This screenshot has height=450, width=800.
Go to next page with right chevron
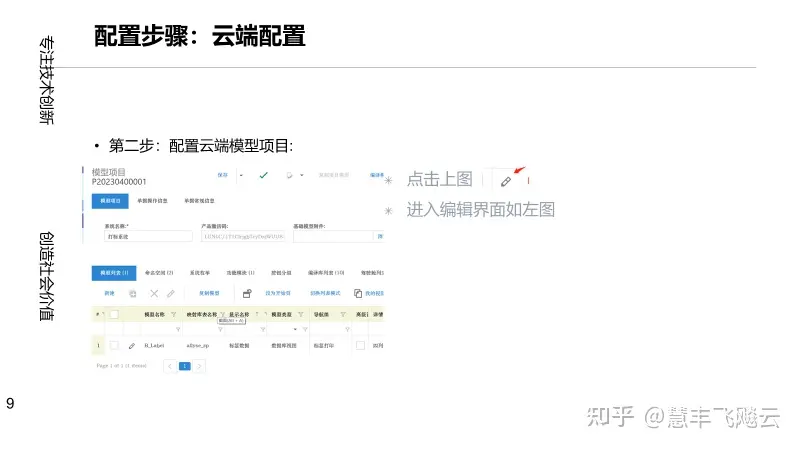pos(199,366)
